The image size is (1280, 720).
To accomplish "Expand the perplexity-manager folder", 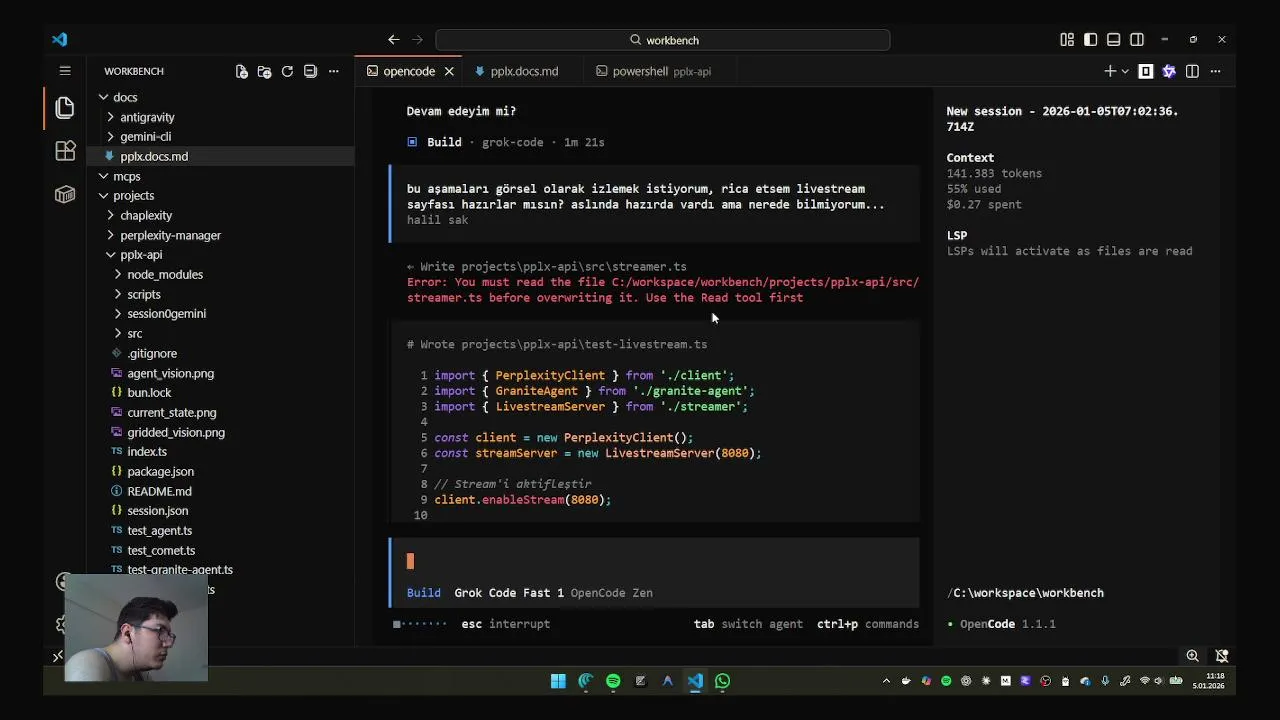I will click(x=170, y=235).
